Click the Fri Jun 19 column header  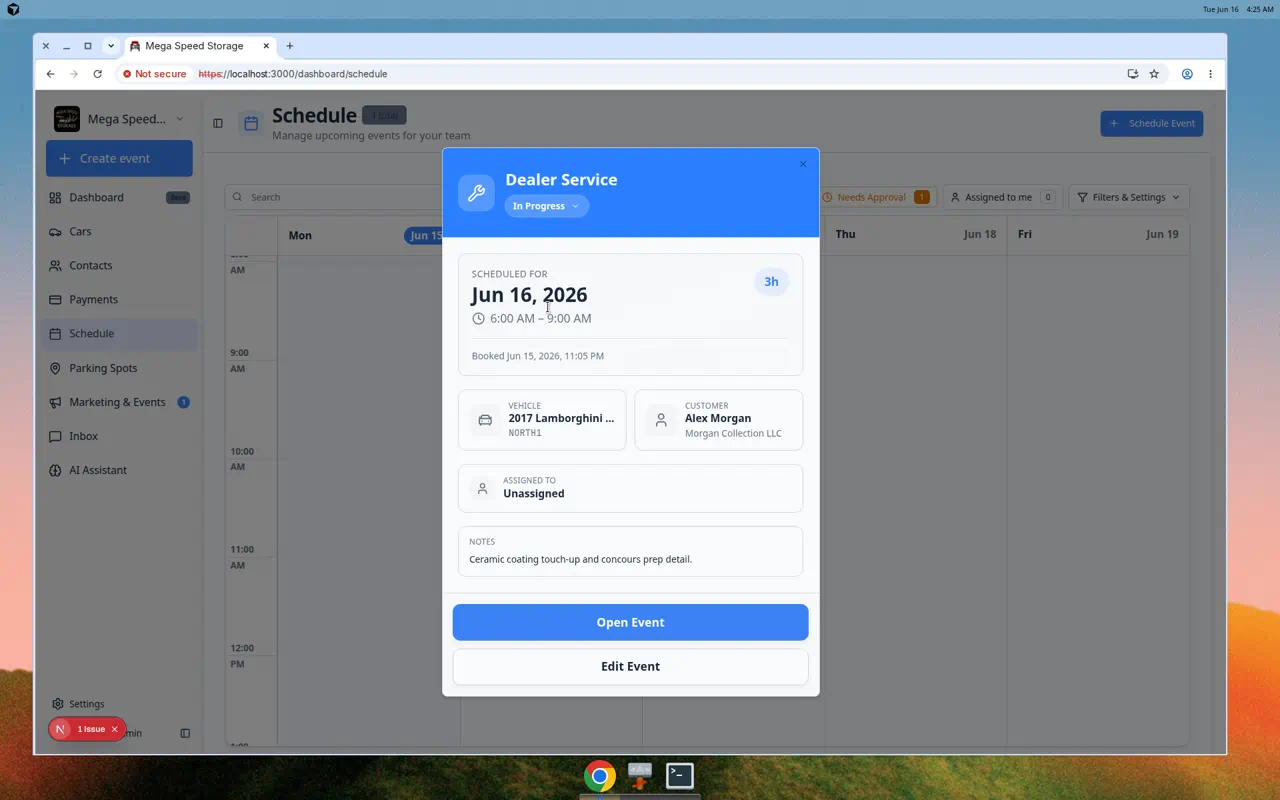click(1098, 234)
